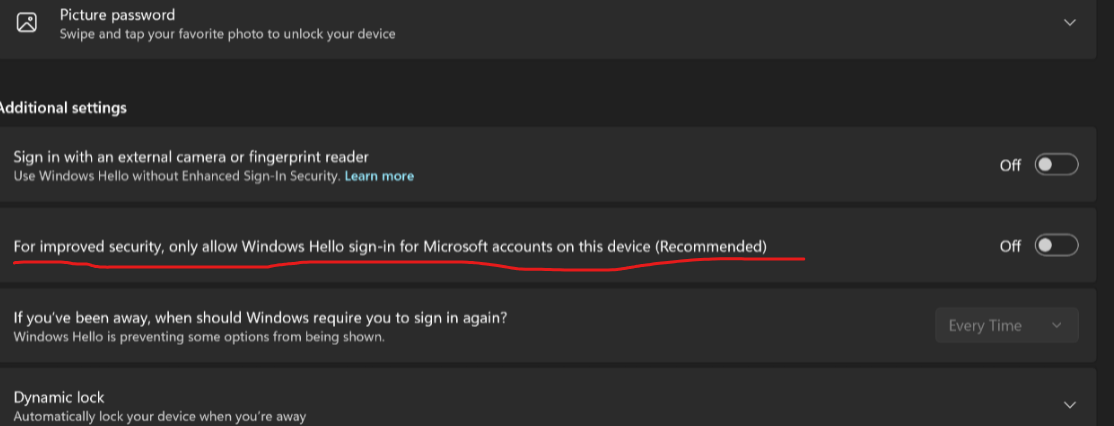Image resolution: width=1114 pixels, height=426 pixels.
Task: Open the Learn more link
Action: (x=379, y=176)
